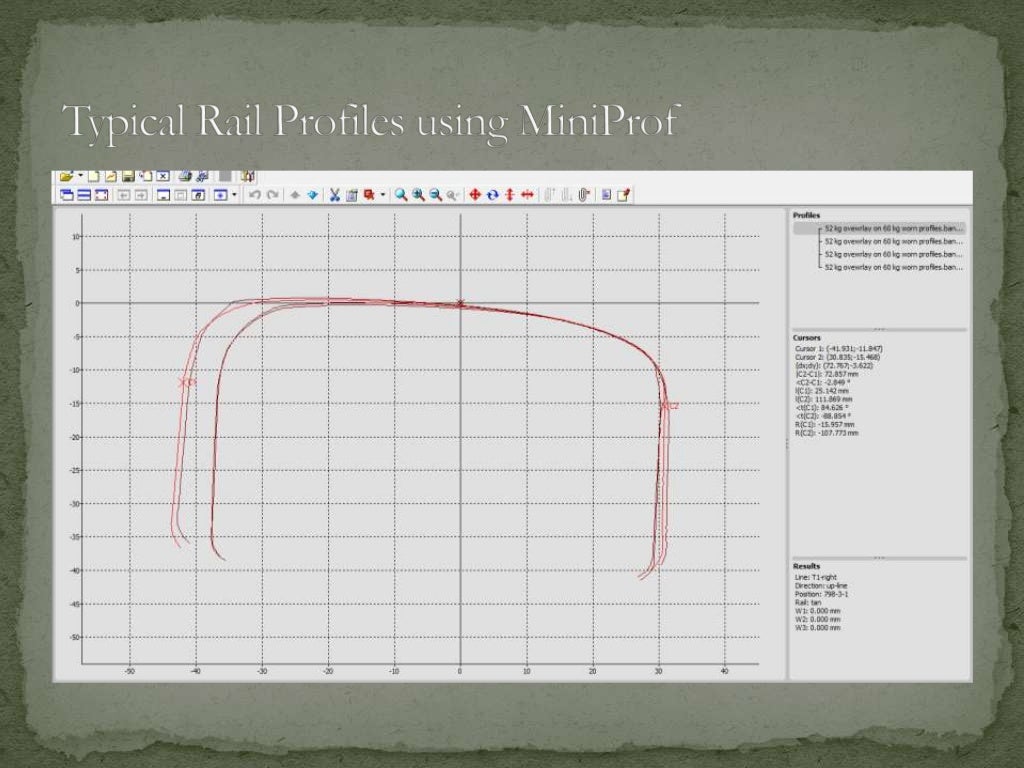Screen dimensions: 1024x768
Task: Select the highlighted first profile in list
Action: coord(878,229)
